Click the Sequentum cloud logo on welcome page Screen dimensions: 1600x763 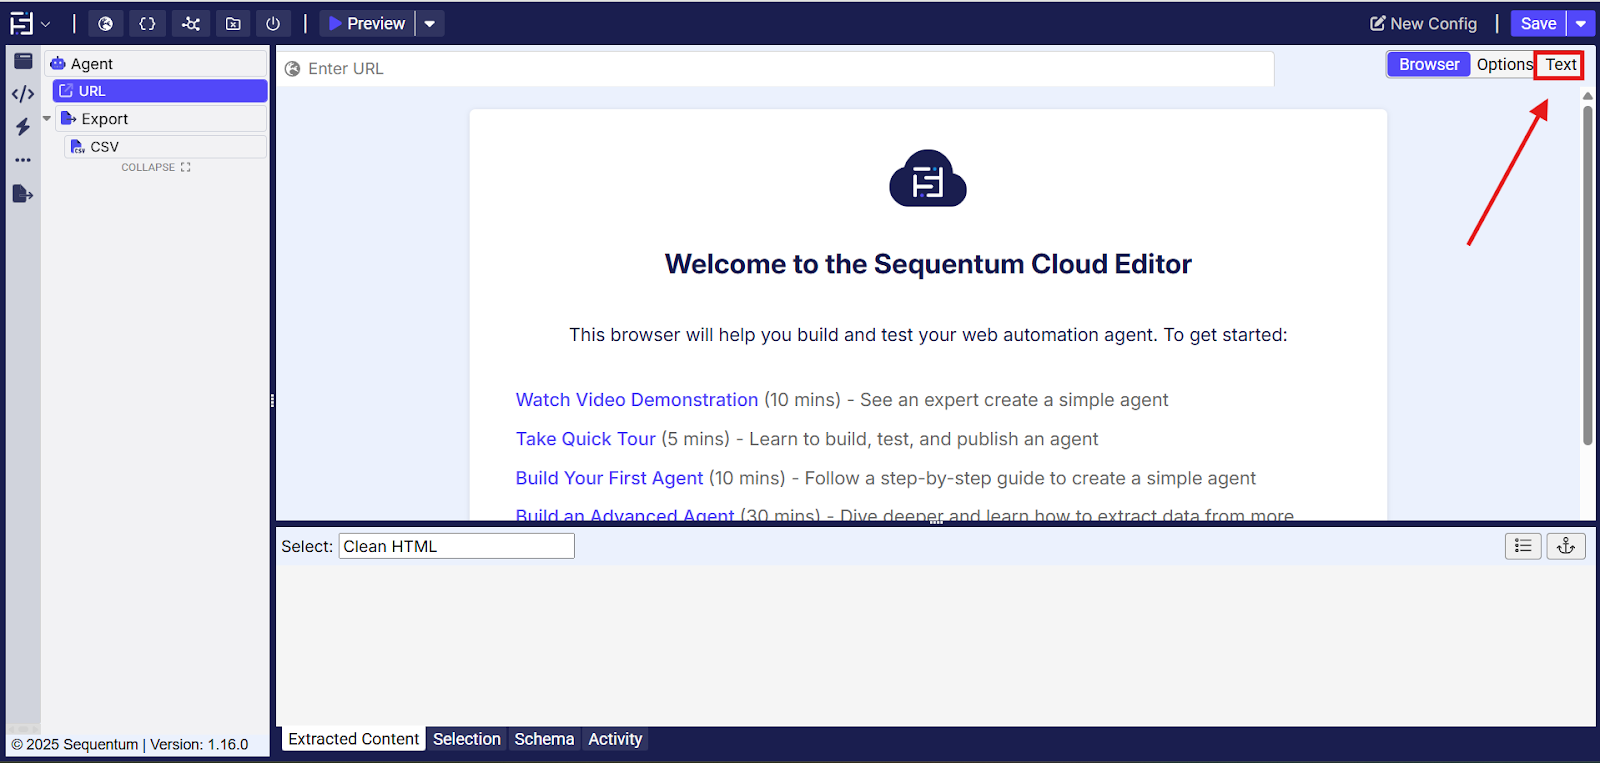[x=928, y=179]
